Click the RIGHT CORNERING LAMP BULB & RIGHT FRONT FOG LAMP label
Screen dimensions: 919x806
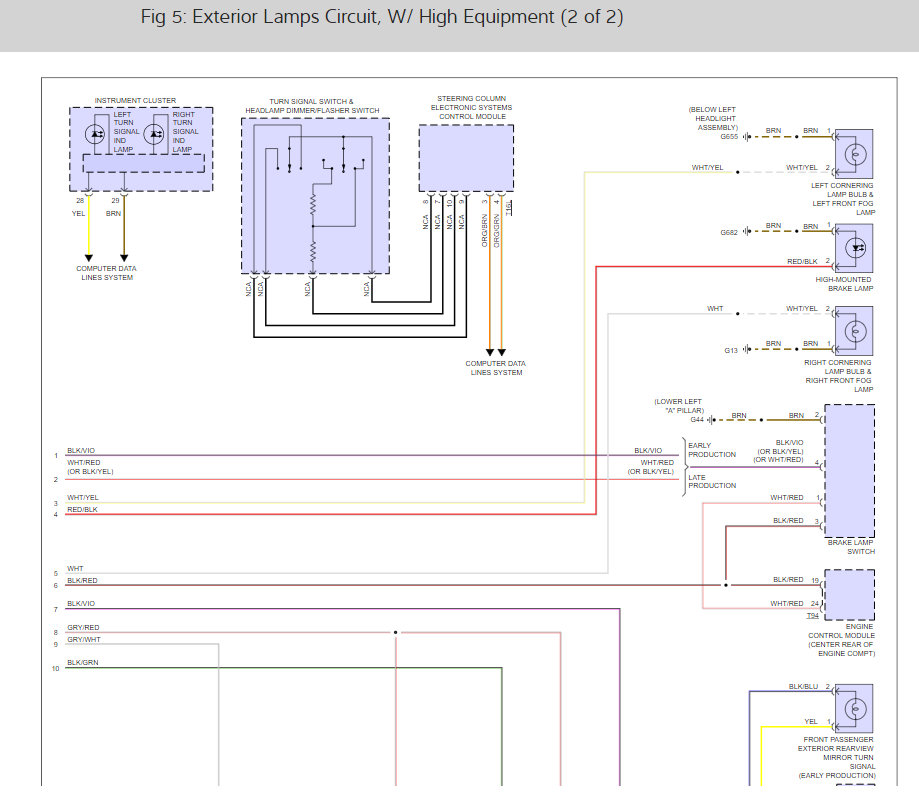839,376
